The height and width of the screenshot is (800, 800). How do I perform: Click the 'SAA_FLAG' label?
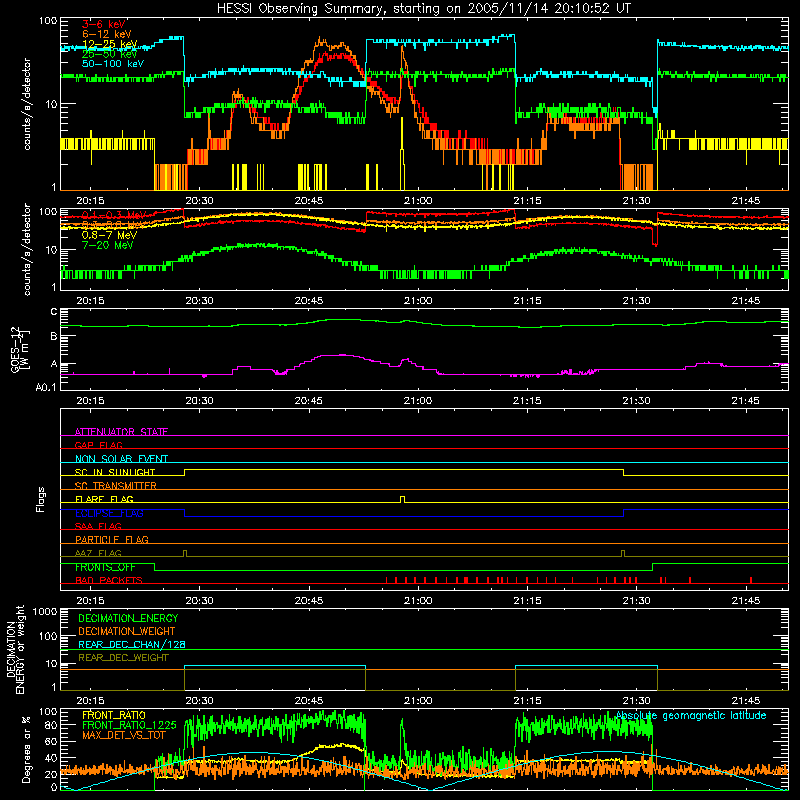[x=98, y=526]
